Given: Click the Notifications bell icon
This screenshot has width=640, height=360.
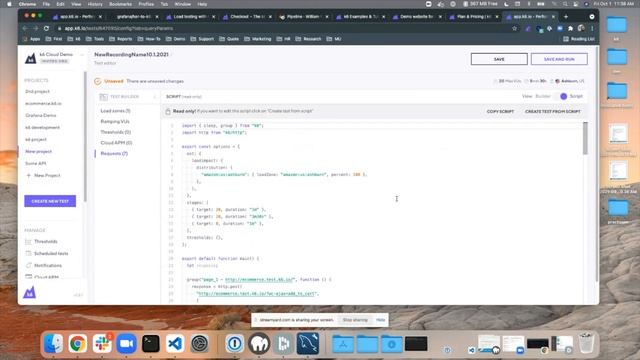Looking at the screenshot, I should click(x=28, y=265).
